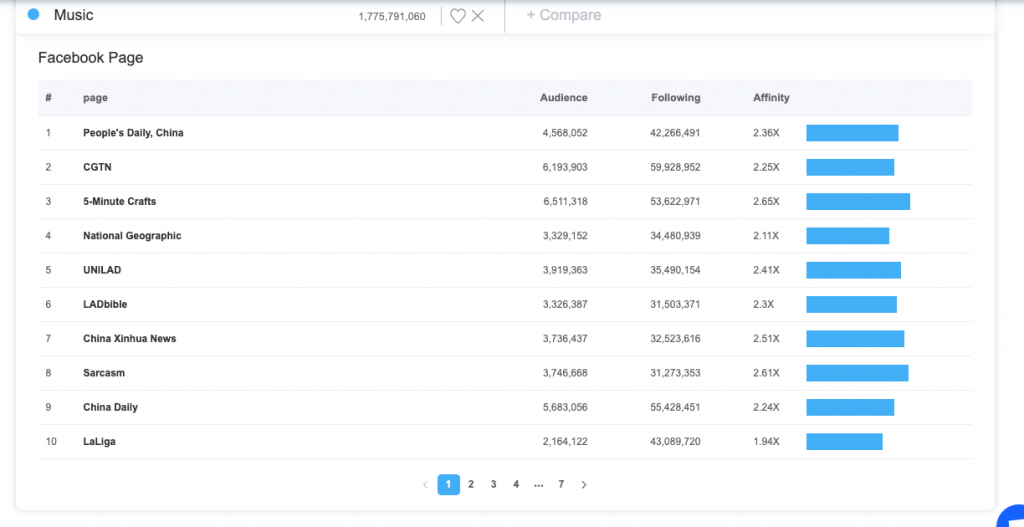The image size is (1024, 527).
Task: Click the + Compare field
Action: (564, 15)
